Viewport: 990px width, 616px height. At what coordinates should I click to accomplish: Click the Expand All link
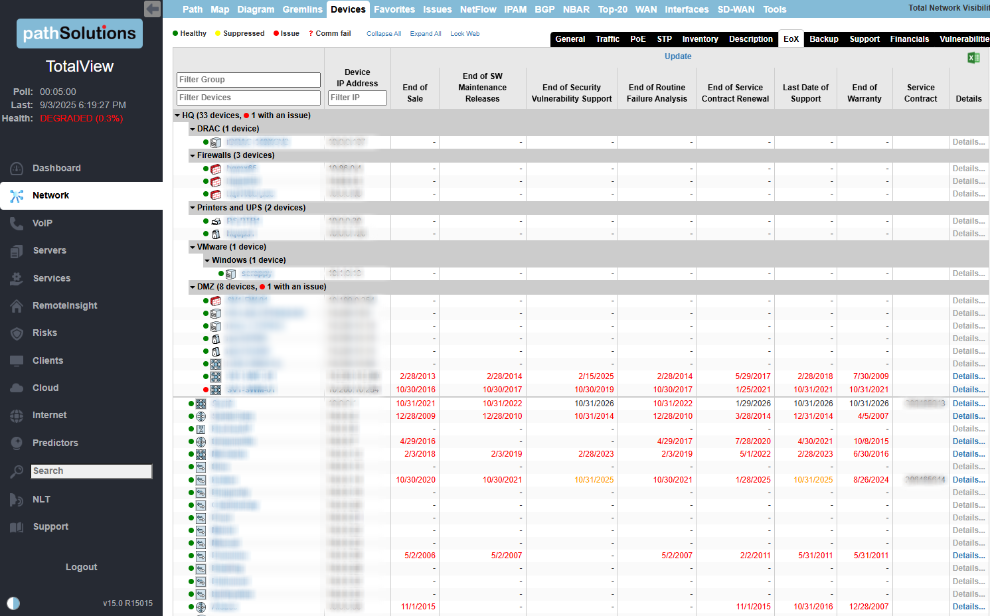[x=426, y=34]
